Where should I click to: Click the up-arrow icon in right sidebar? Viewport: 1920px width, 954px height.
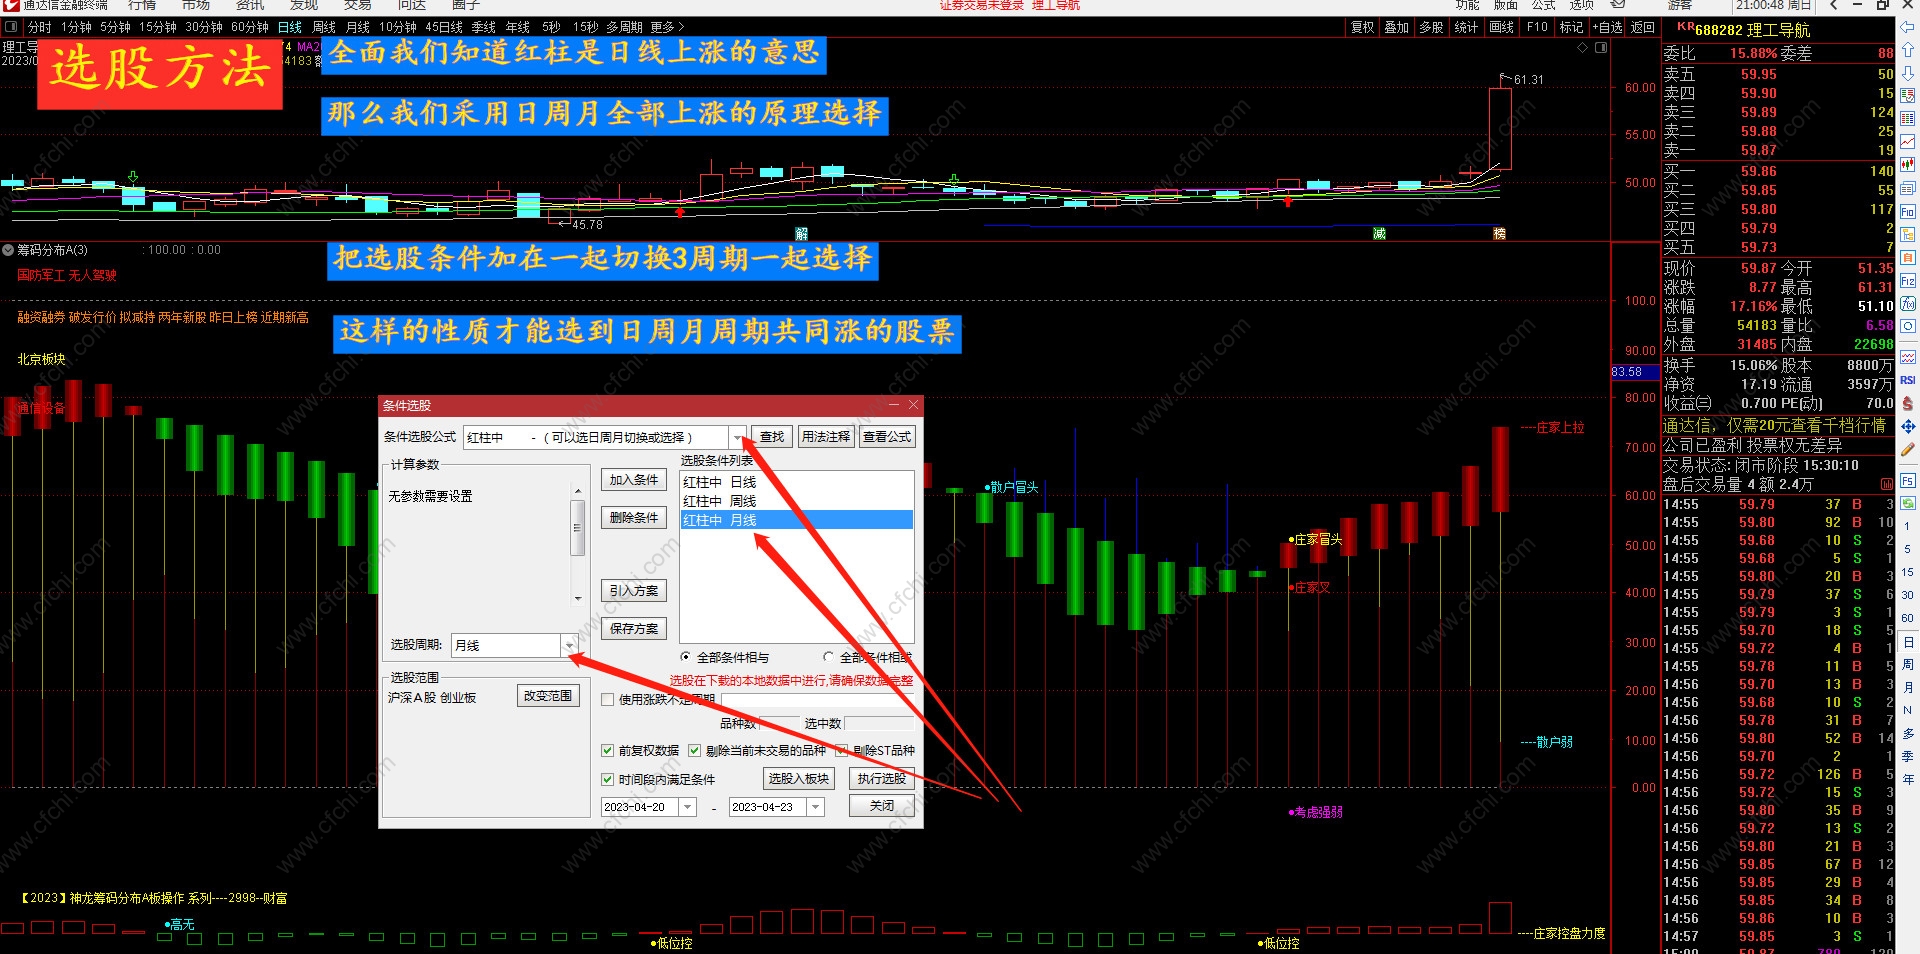coord(1908,49)
